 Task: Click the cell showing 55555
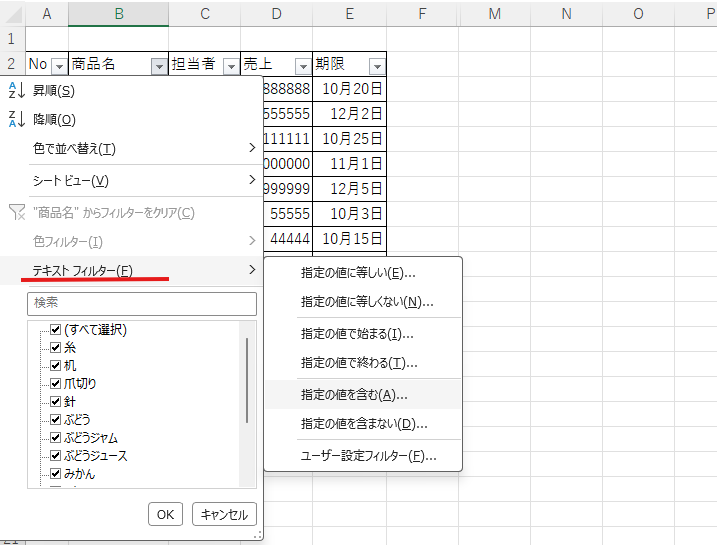[x=288, y=214]
